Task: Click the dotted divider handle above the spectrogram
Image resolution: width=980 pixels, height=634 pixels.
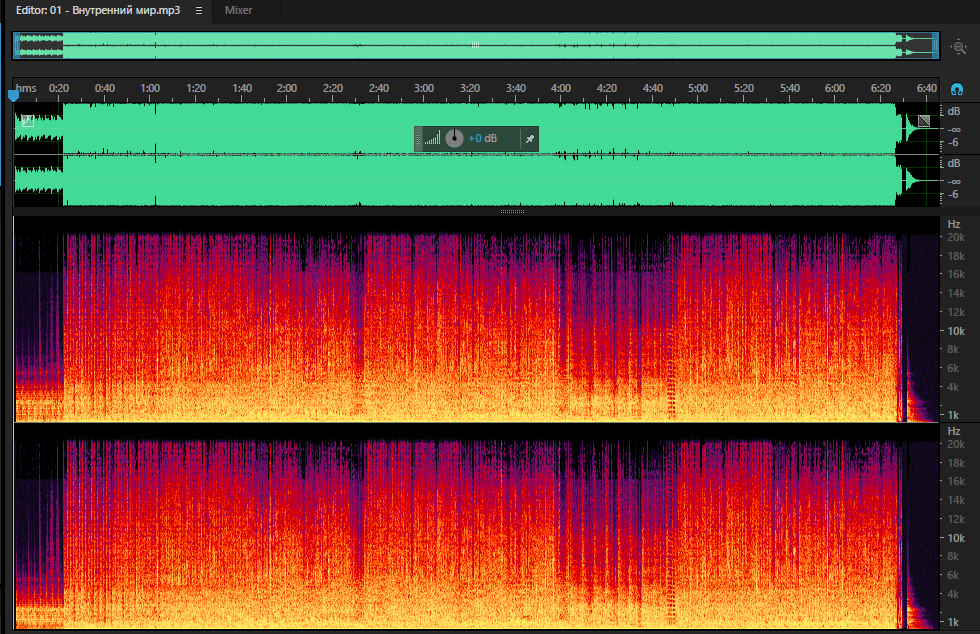Action: tap(512, 211)
